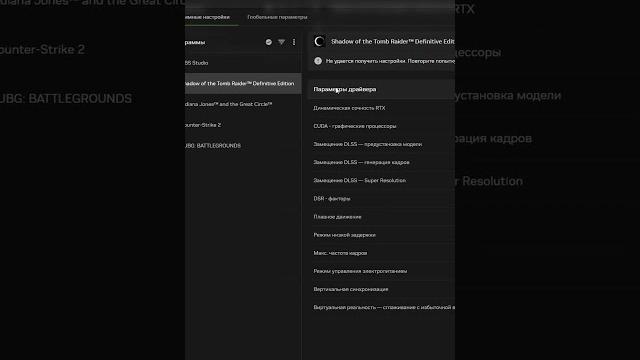This screenshot has width=640, height=360.
Task: Open the three-dot menu above program list
Action: [294, 42]
